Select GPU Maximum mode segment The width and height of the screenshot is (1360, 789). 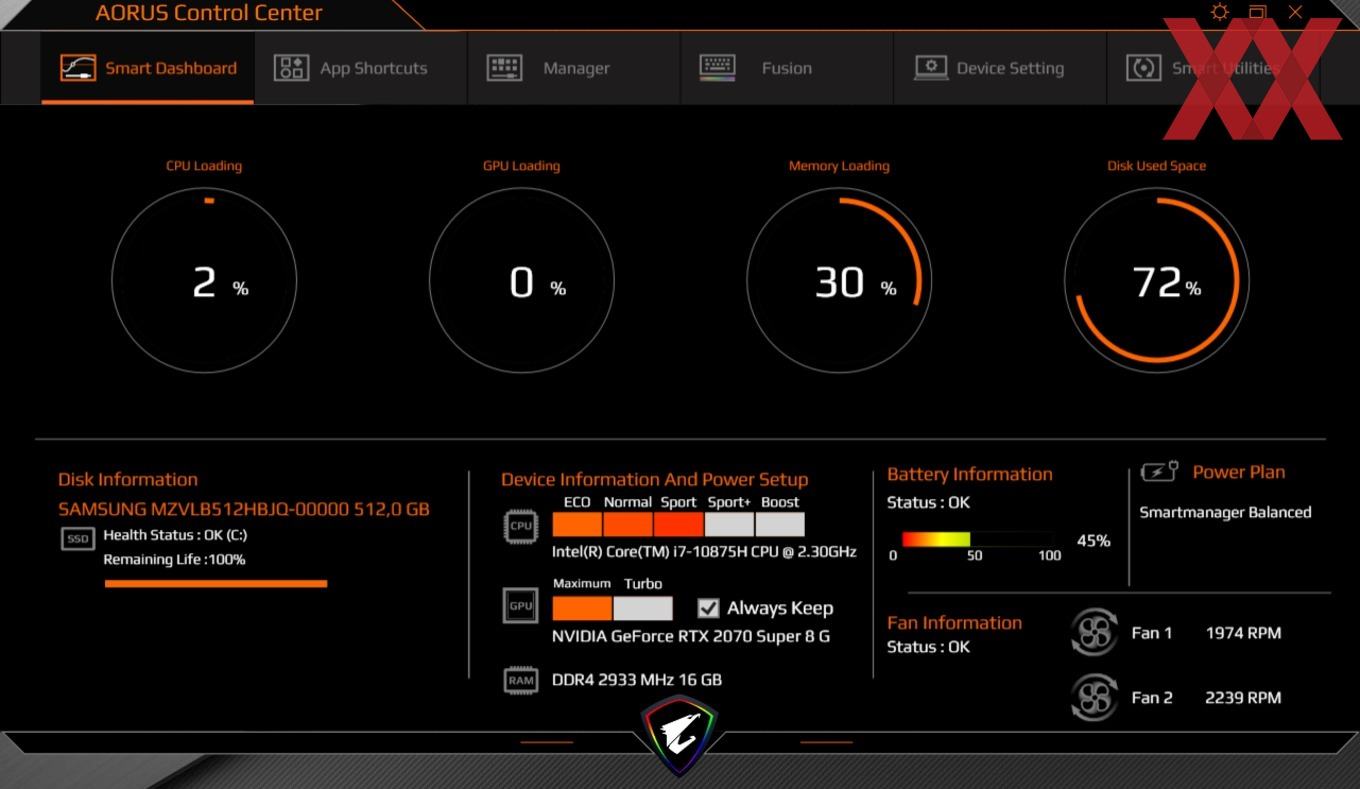pyautogui.click(x=582, y=608)
